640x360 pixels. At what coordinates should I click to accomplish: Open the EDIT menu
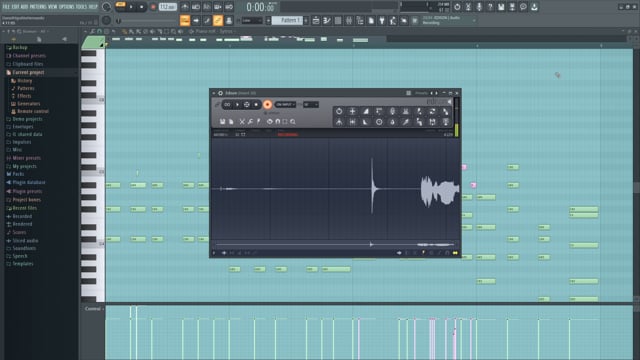tap(15, 7)
